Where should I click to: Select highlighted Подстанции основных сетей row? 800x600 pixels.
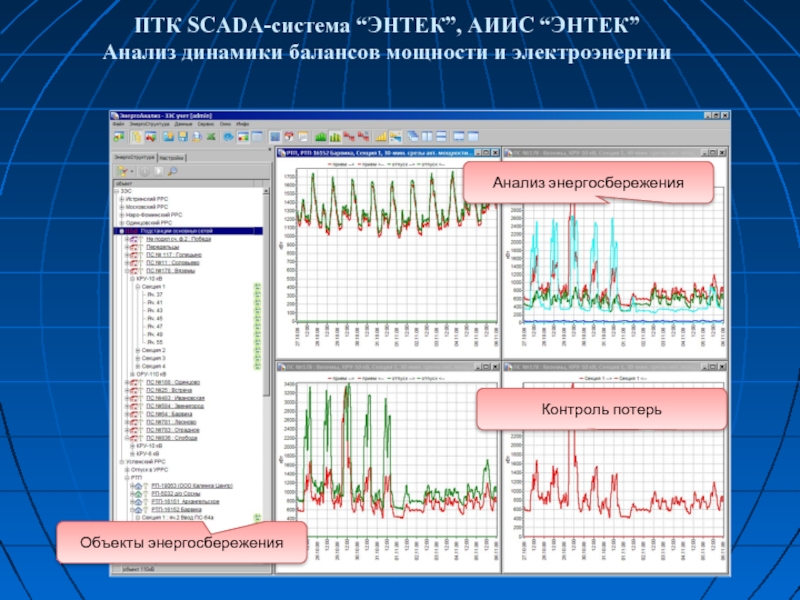coord(188,231)
